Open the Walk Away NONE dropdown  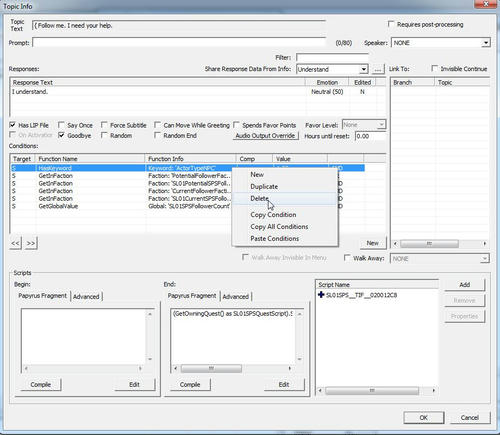coord(485,259)
